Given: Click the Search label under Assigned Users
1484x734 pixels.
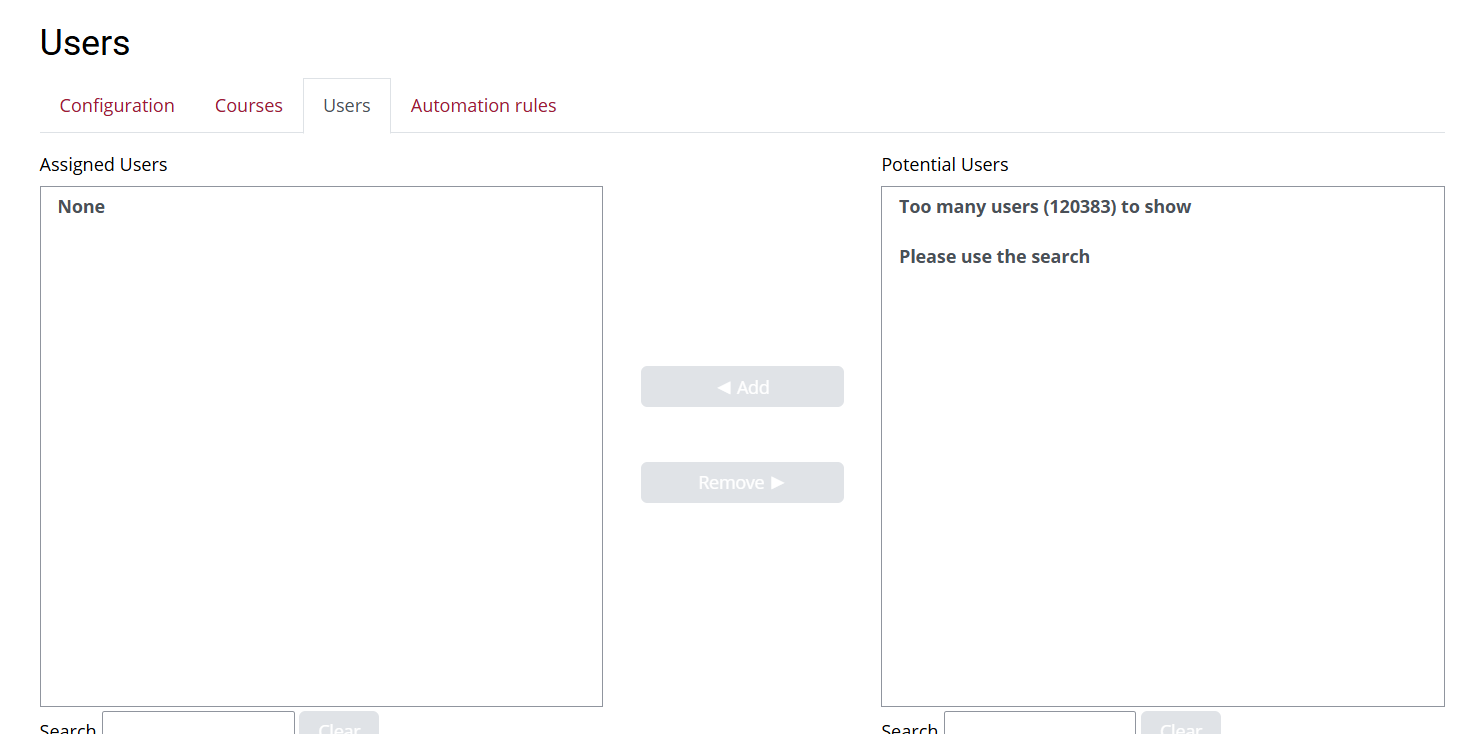Looking at the screenshot, I should pos(68,728).
